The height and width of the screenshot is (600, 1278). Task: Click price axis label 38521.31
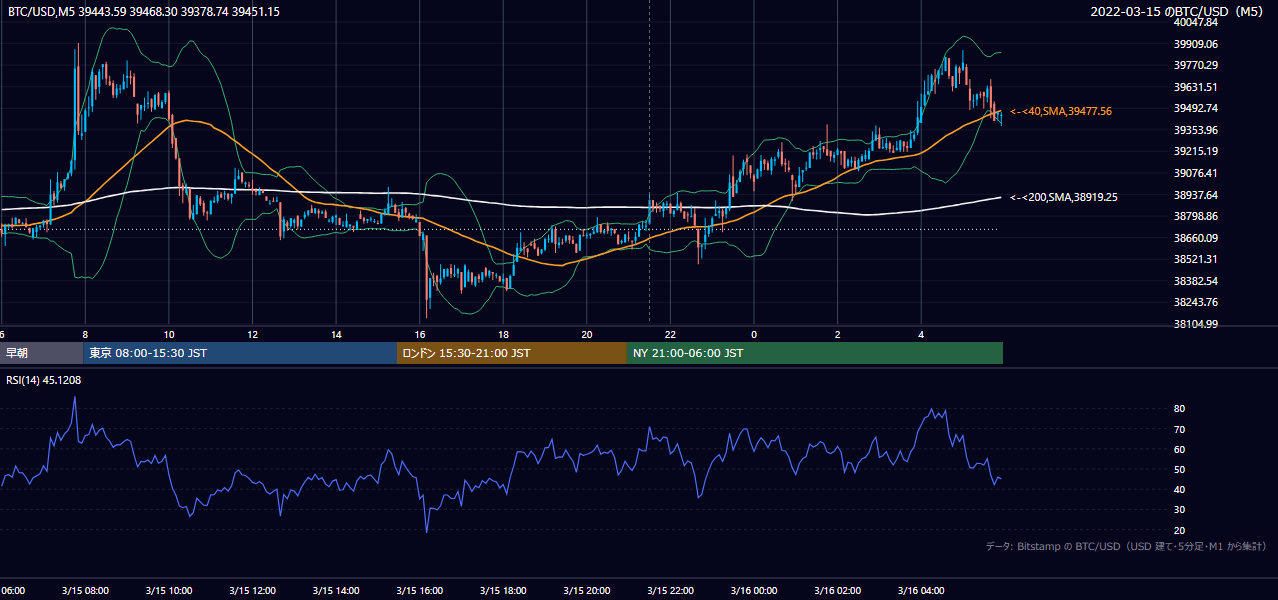pyautogui.click(x=1196, y=259)
